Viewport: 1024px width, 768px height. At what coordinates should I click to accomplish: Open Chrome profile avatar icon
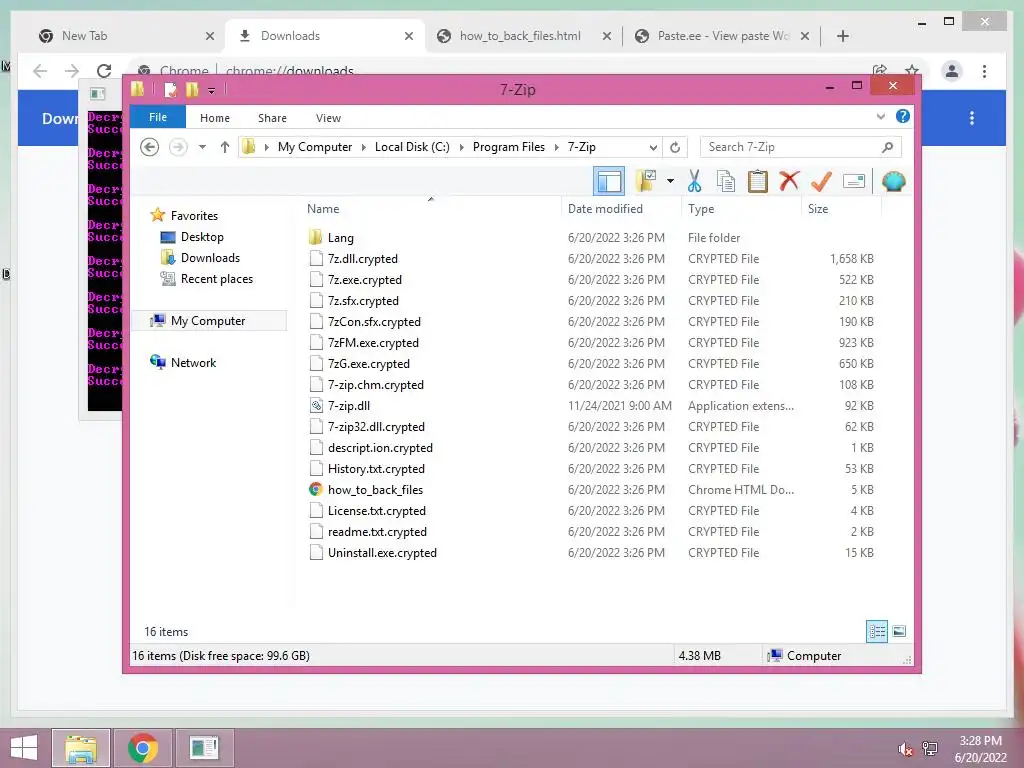coord(952,71)
